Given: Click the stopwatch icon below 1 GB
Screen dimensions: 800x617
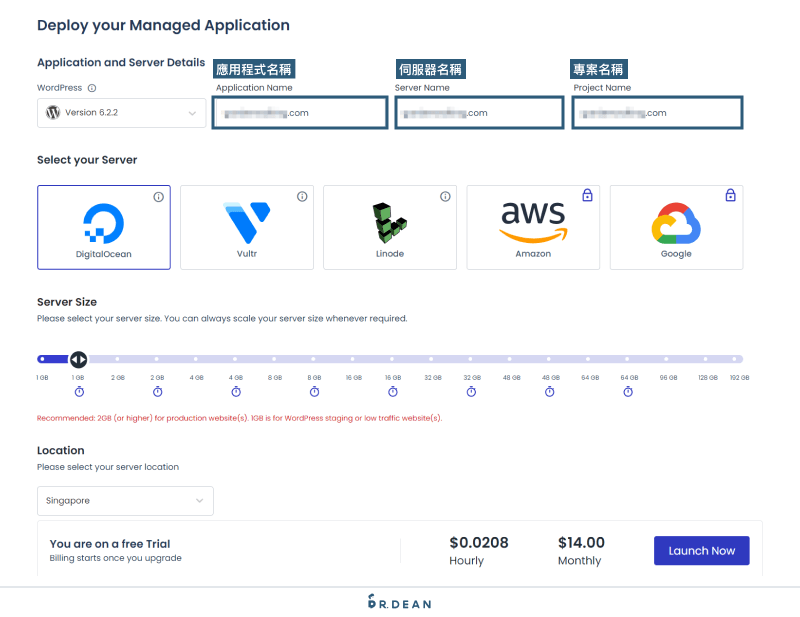Looking at the screenshot, I should coord(79,392).
